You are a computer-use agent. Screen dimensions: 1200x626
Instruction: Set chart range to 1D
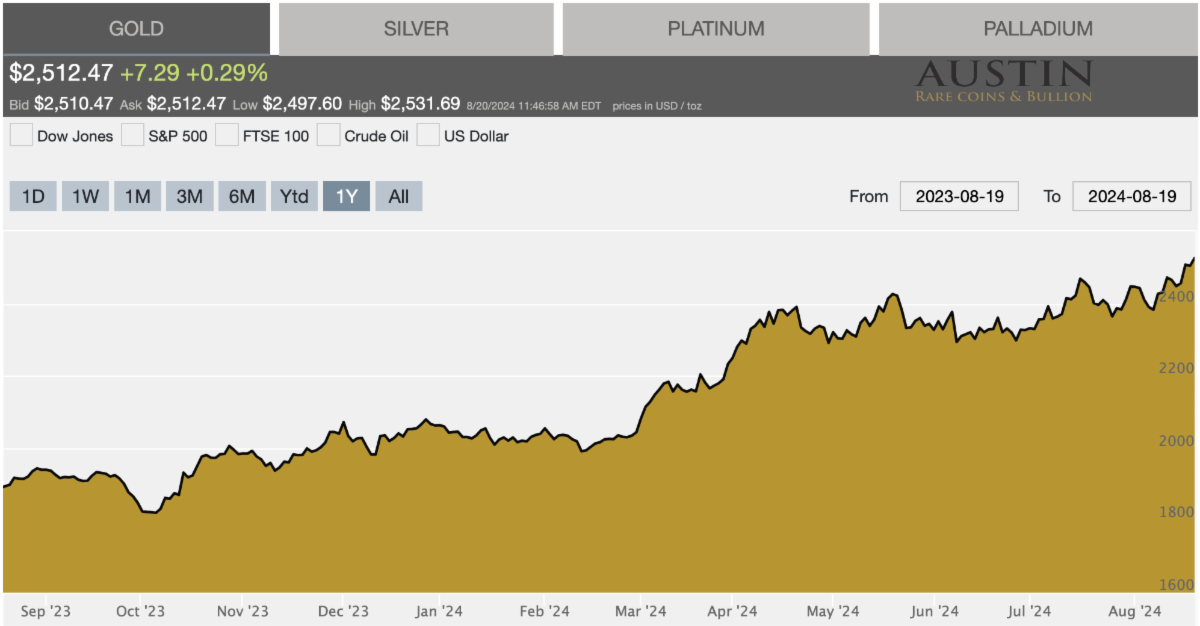click(33, 196)
